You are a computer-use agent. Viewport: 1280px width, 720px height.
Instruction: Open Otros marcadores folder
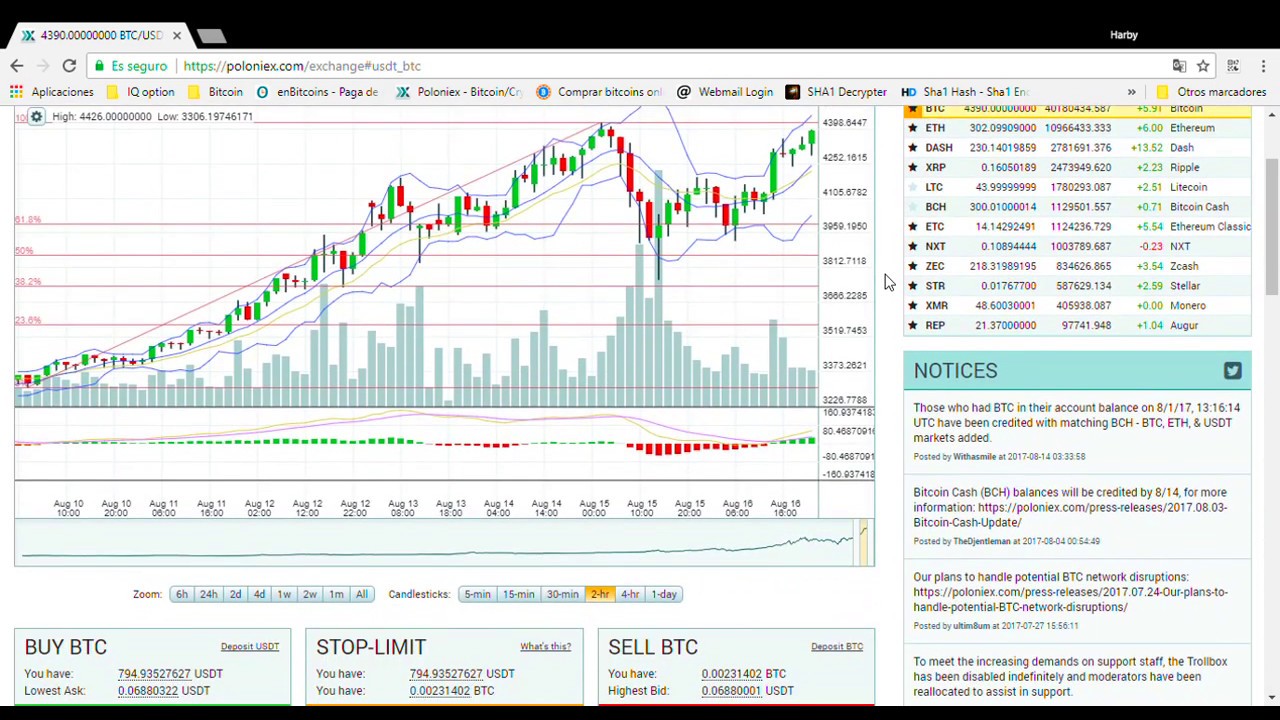click(1210, 92)
